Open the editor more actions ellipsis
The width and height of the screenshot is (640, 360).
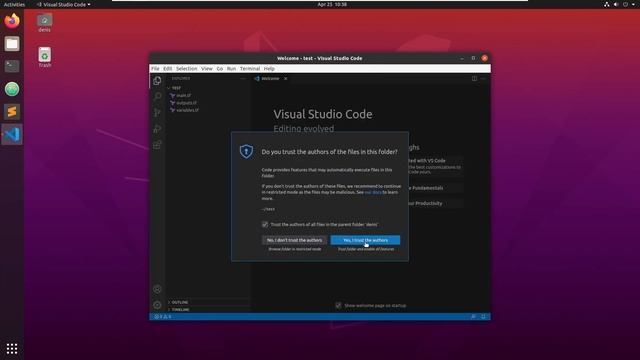pos(483,78)
